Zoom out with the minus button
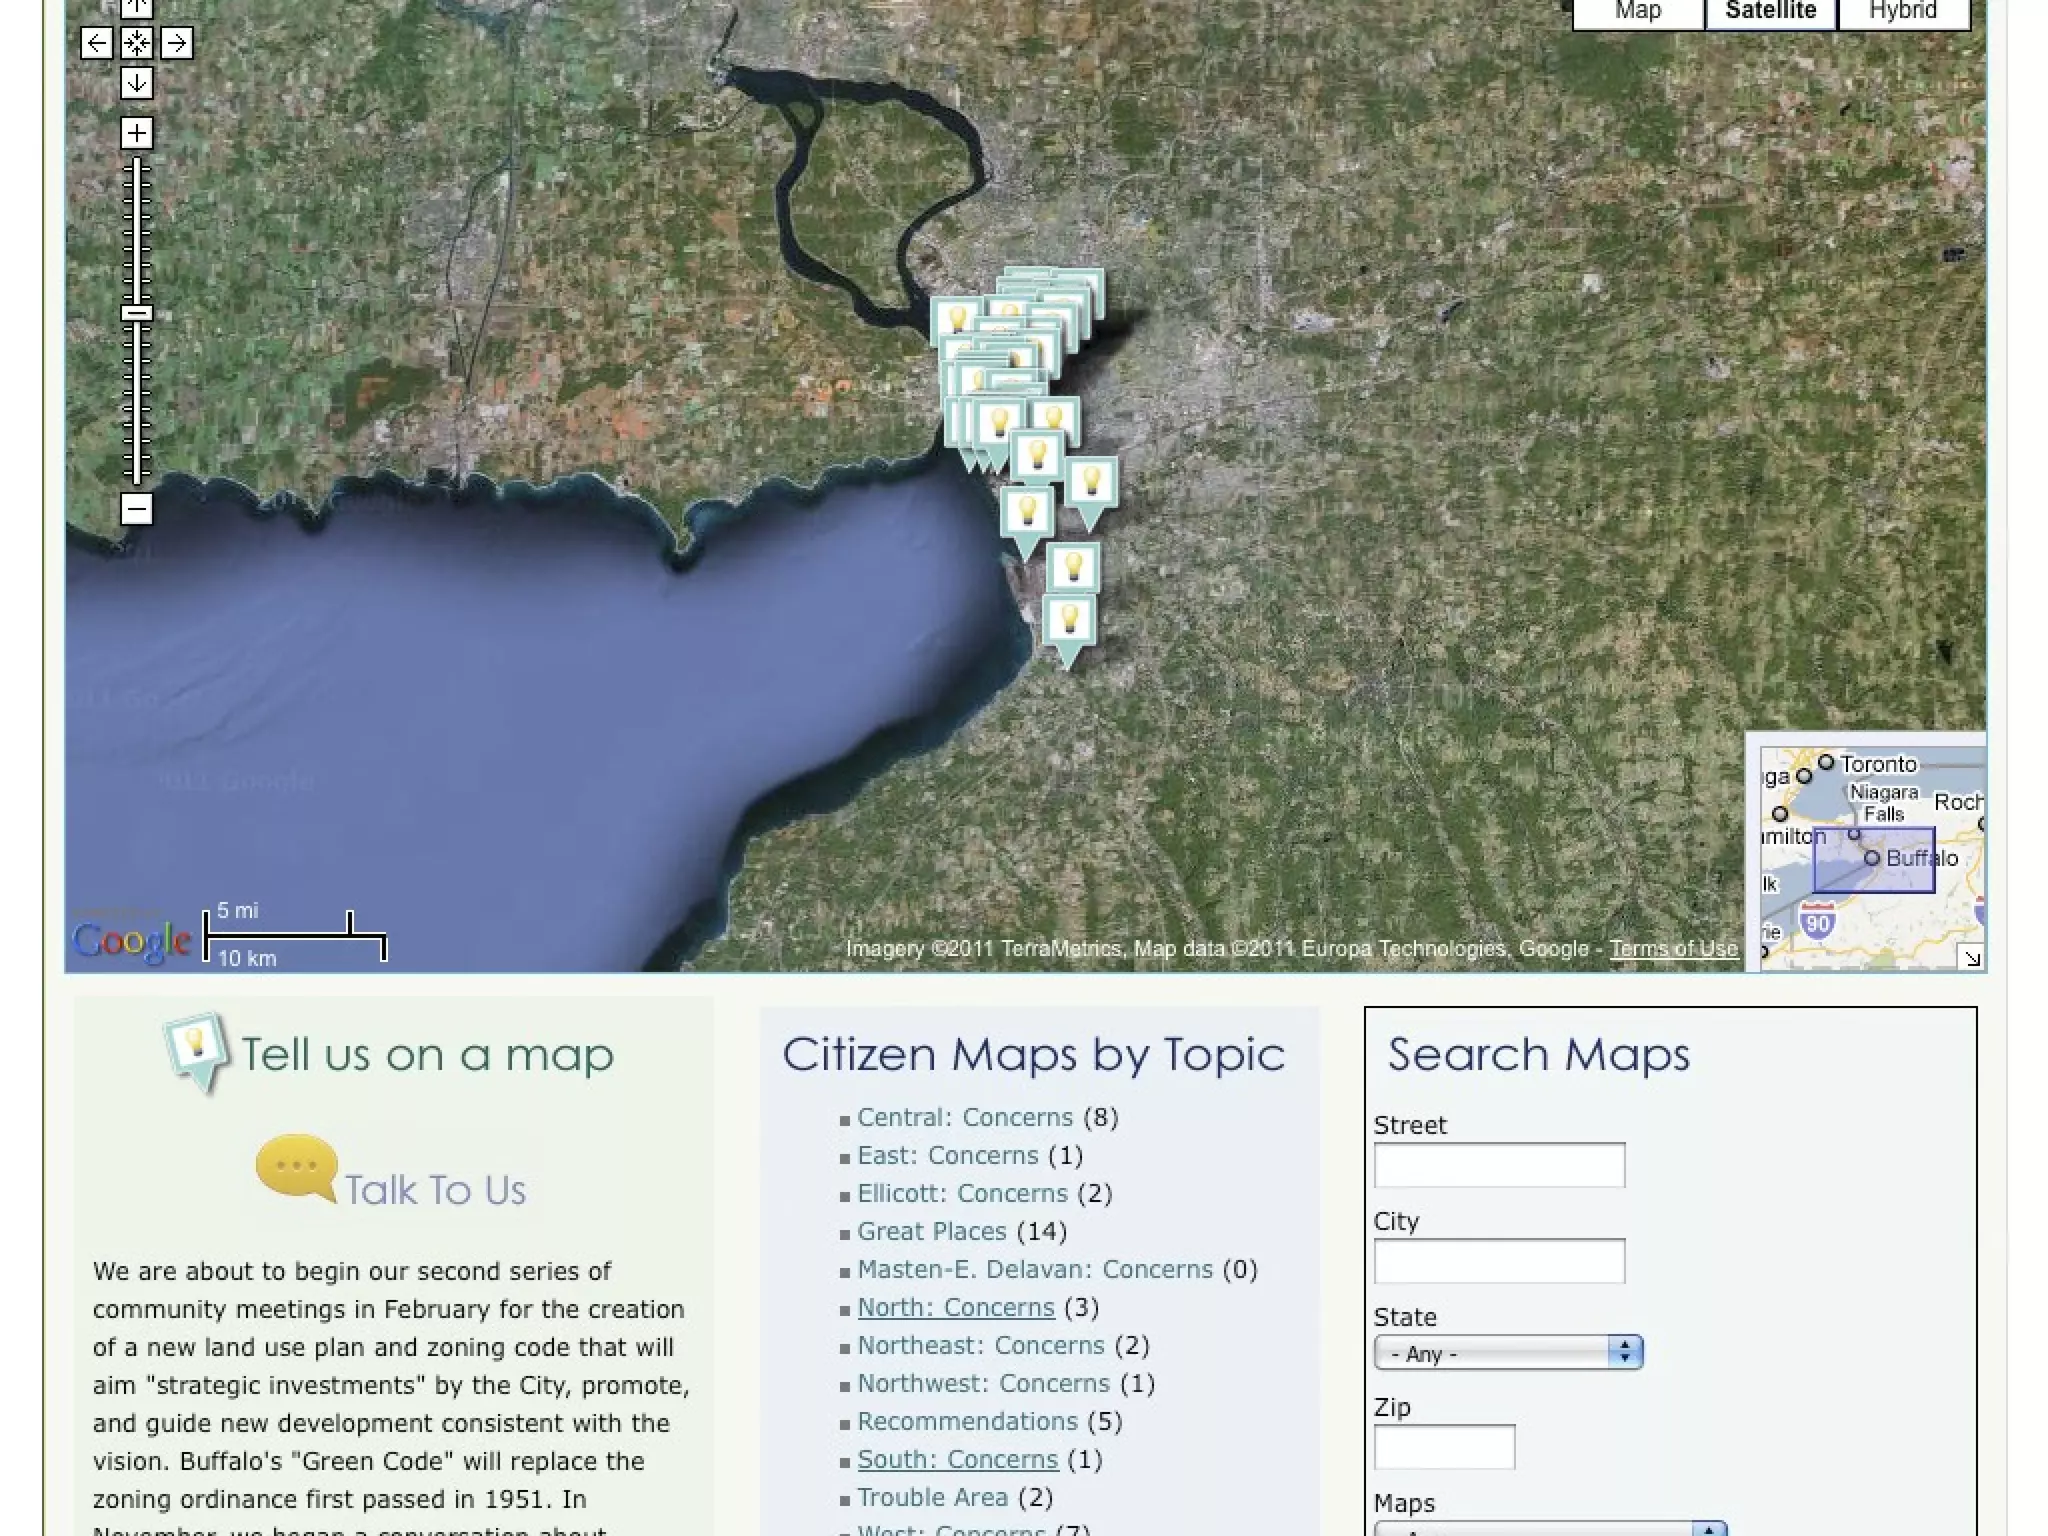The image size is (2048, 1536). point(137,509)
